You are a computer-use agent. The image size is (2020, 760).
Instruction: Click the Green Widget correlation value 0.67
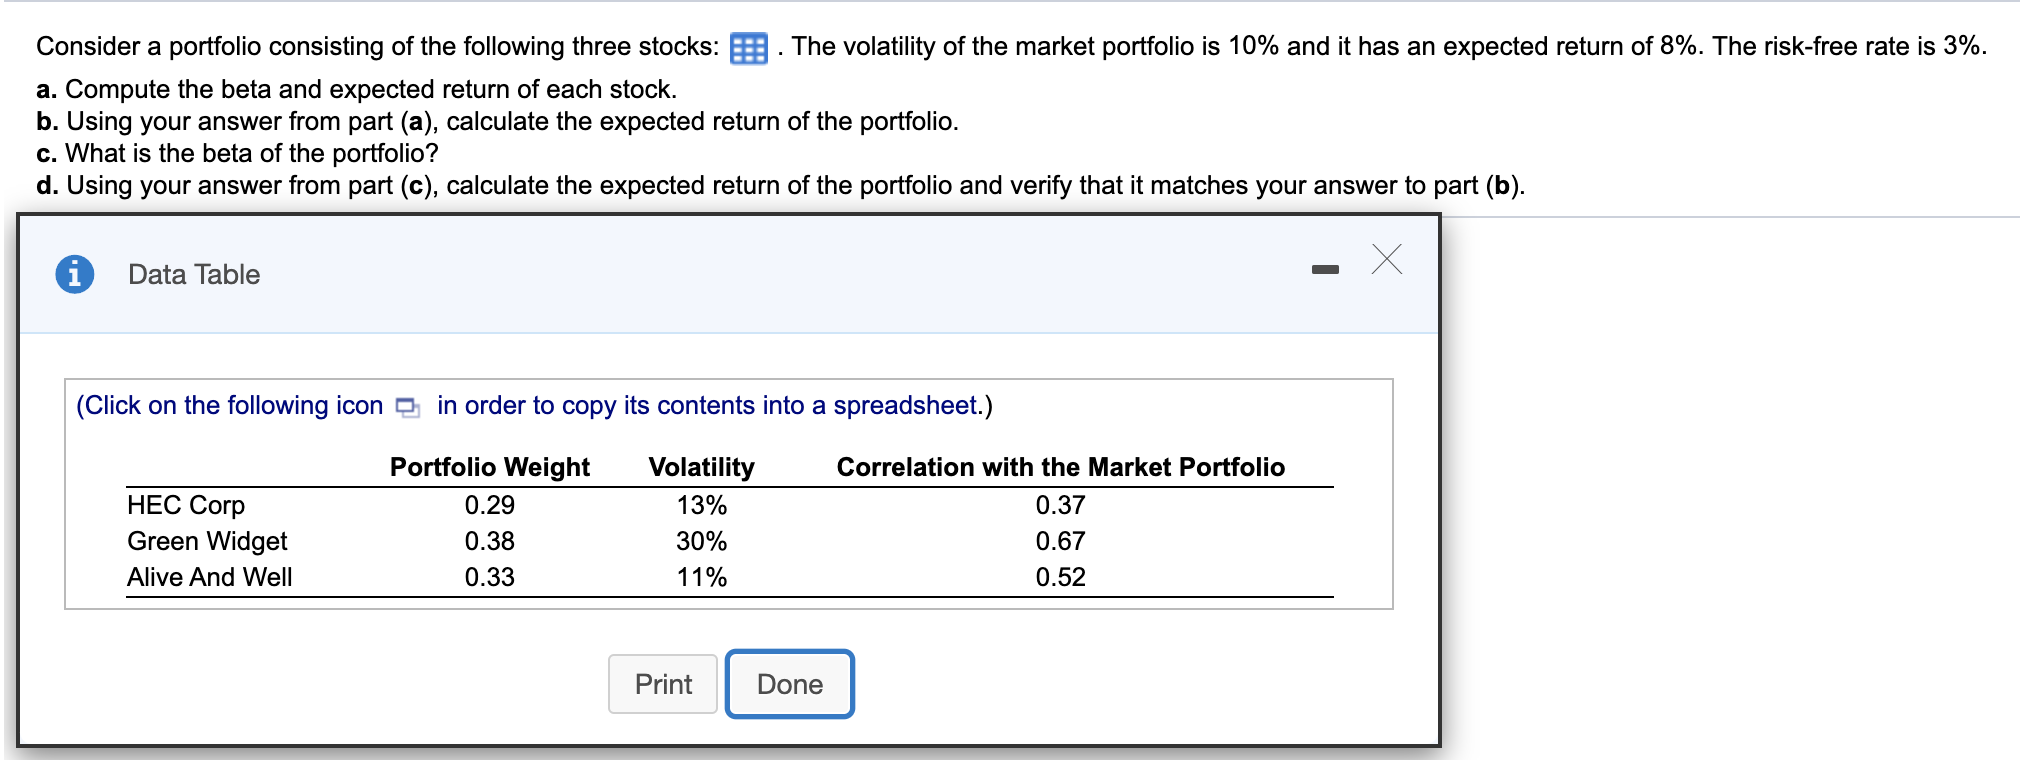(1060, 540)
